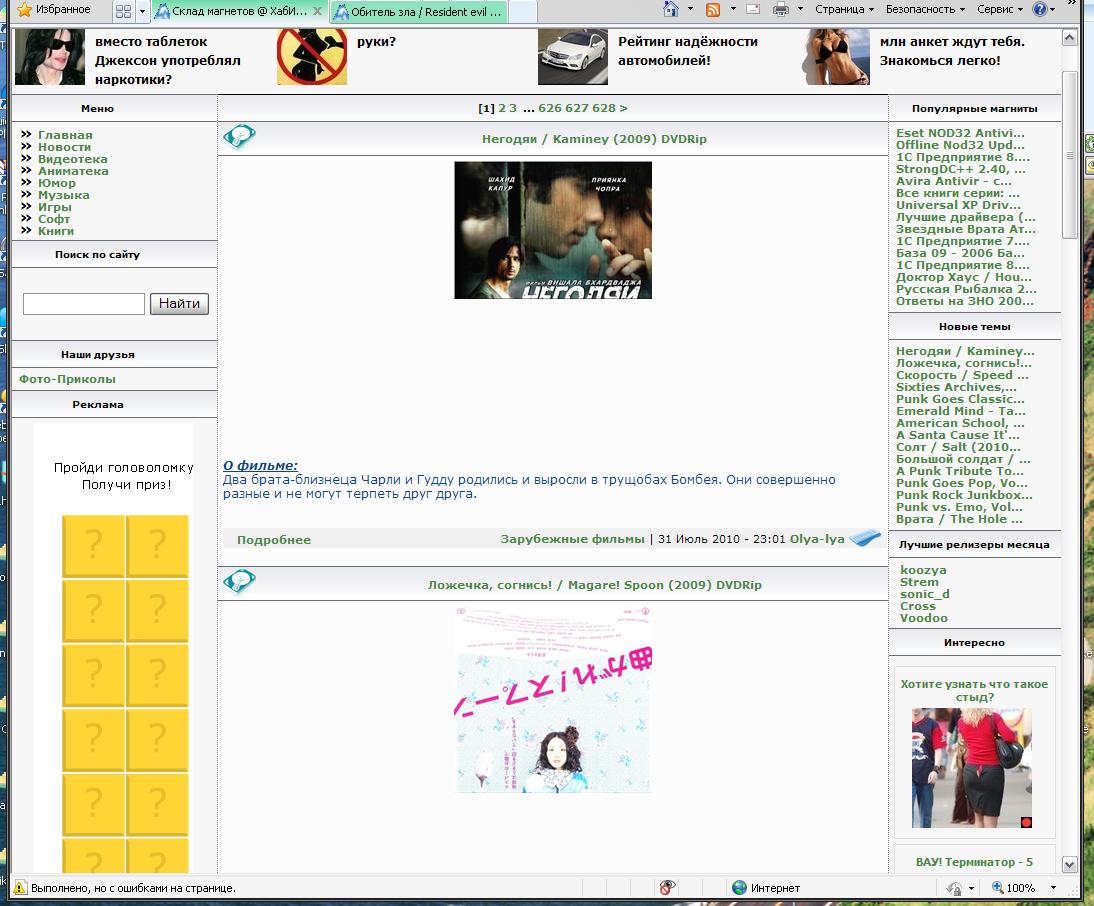Viewport: 1094px width, 906px height.
Task: Expand the Home button dropdown arrow
Action: [x=690, y=9]
